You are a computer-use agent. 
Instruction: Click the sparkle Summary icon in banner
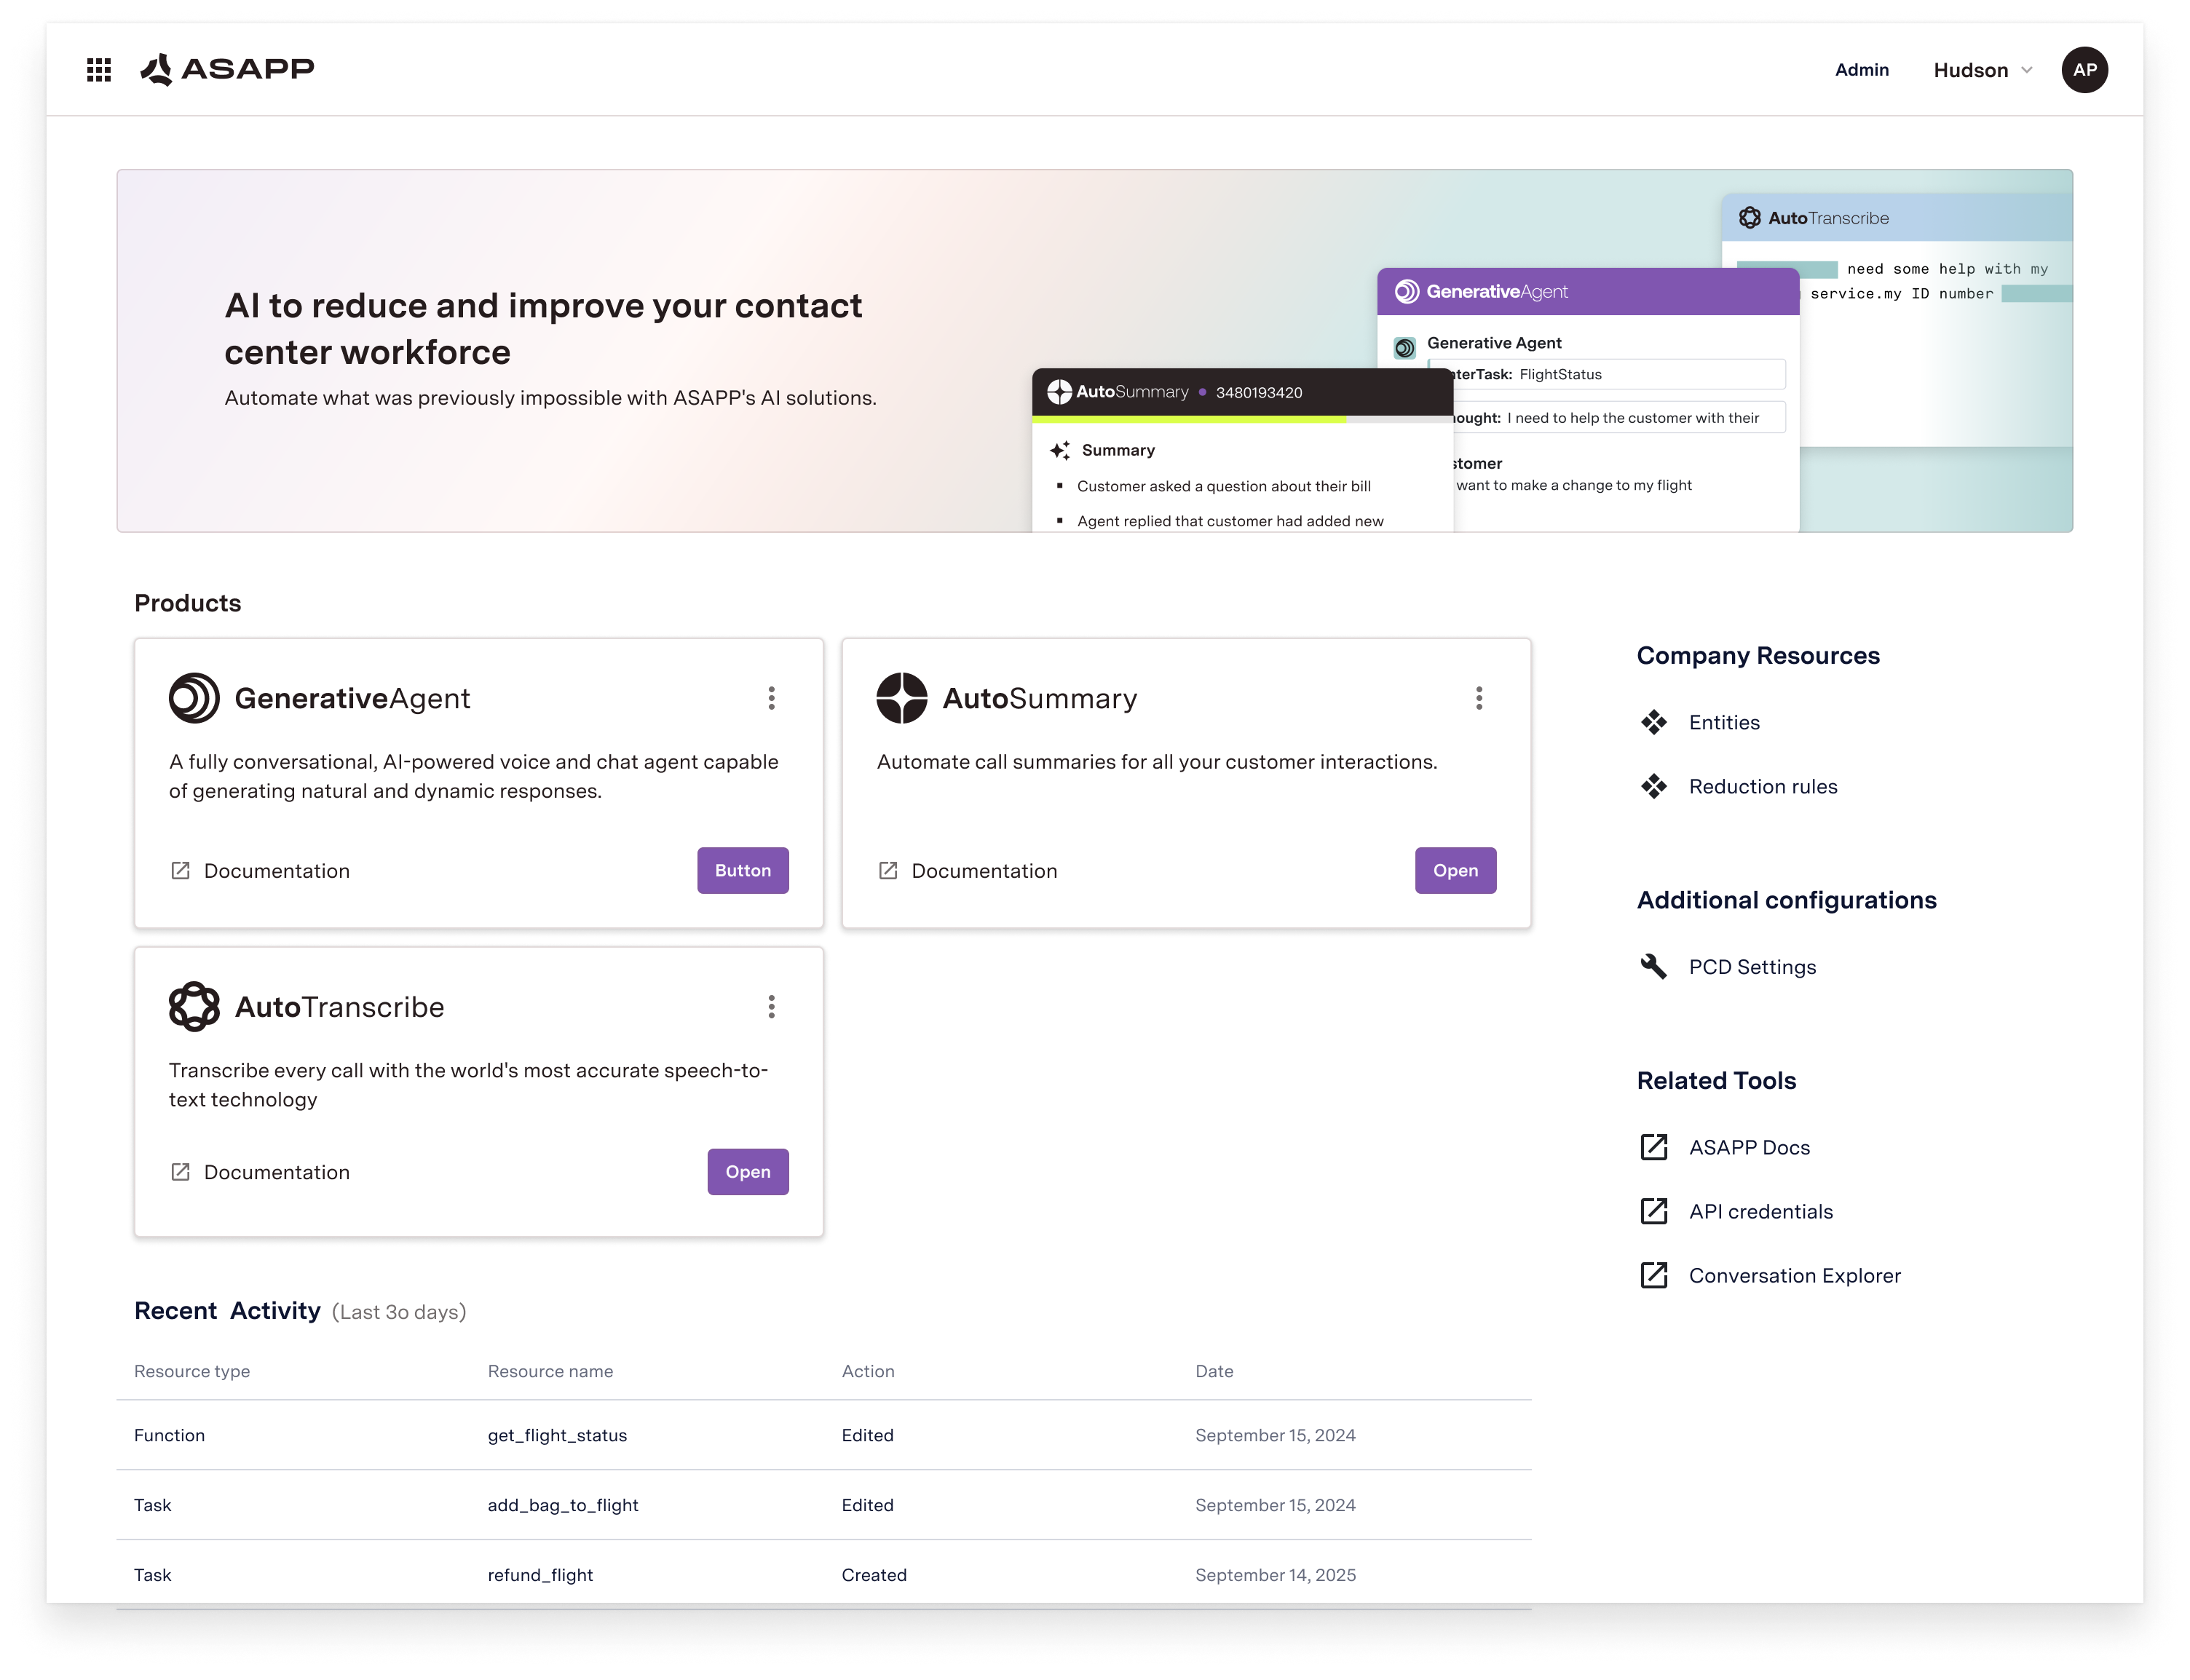tap(1060, 450)
